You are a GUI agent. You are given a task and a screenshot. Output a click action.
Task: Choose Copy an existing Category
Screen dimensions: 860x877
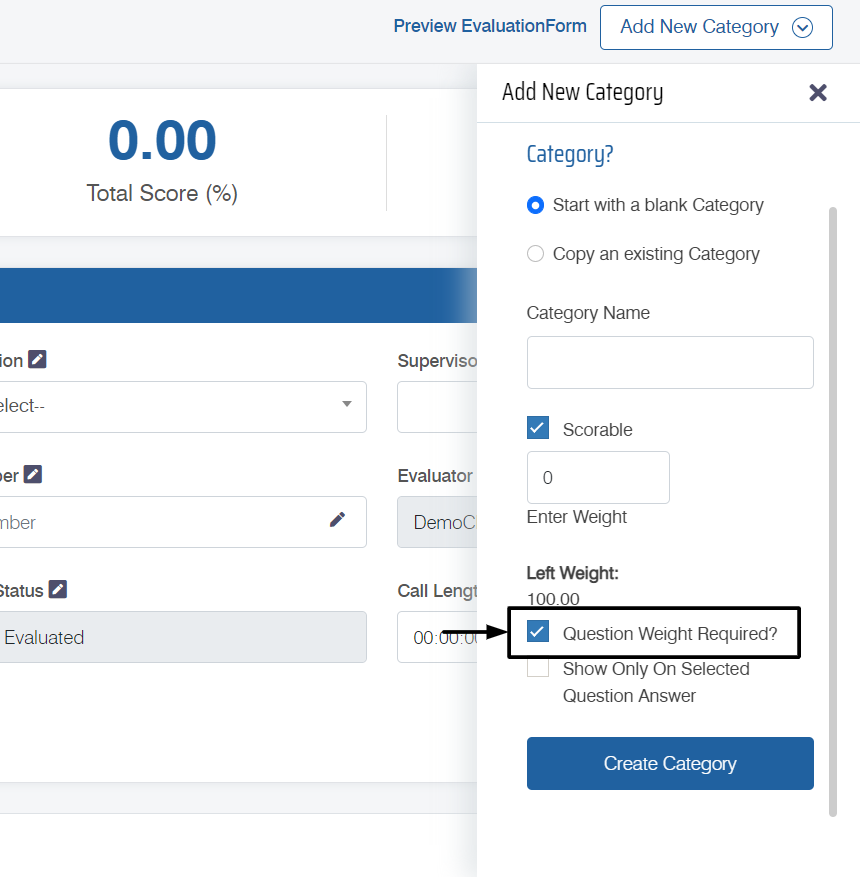click(536, 254)
